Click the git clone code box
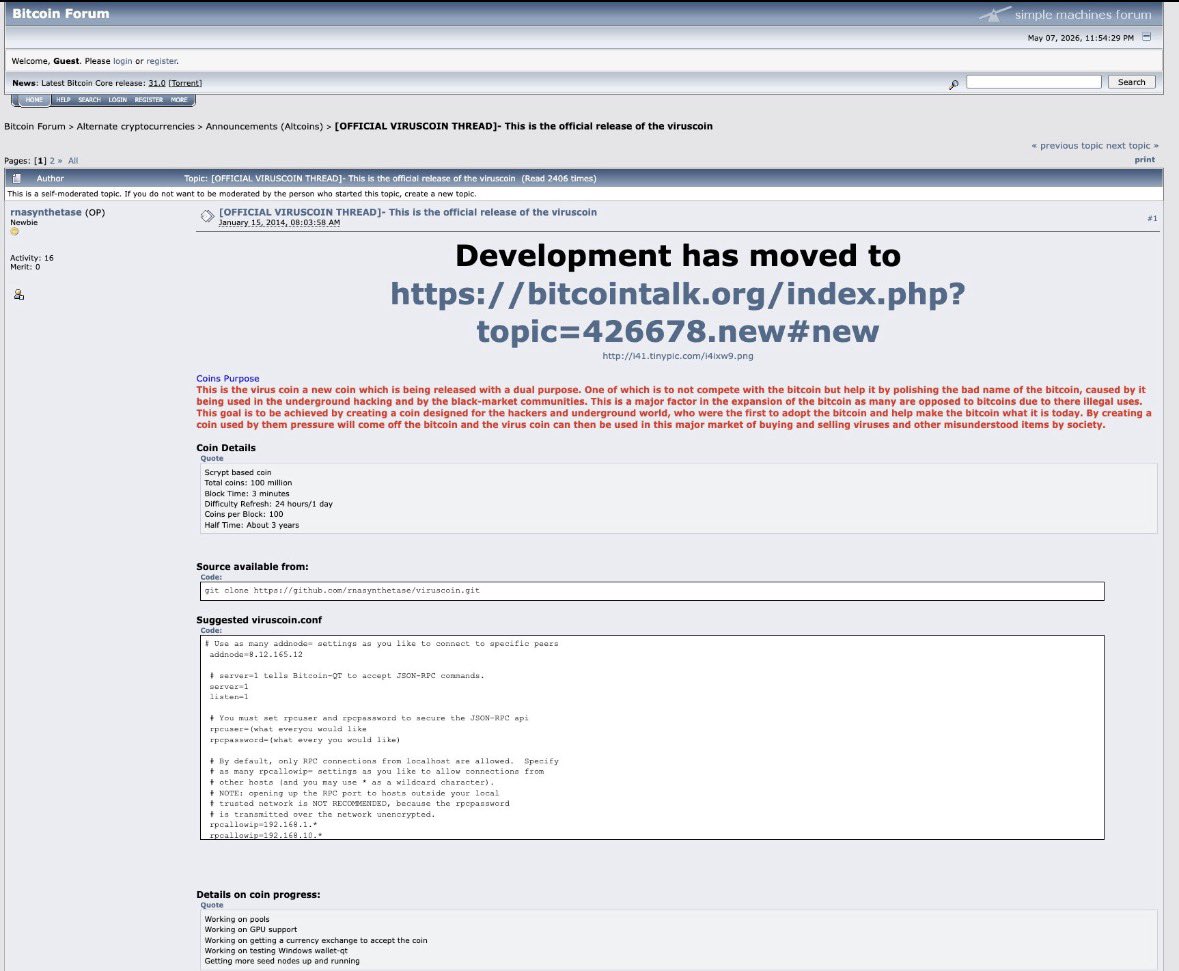The height and width of the screenshot is (971, 1179). coord(652,590)
